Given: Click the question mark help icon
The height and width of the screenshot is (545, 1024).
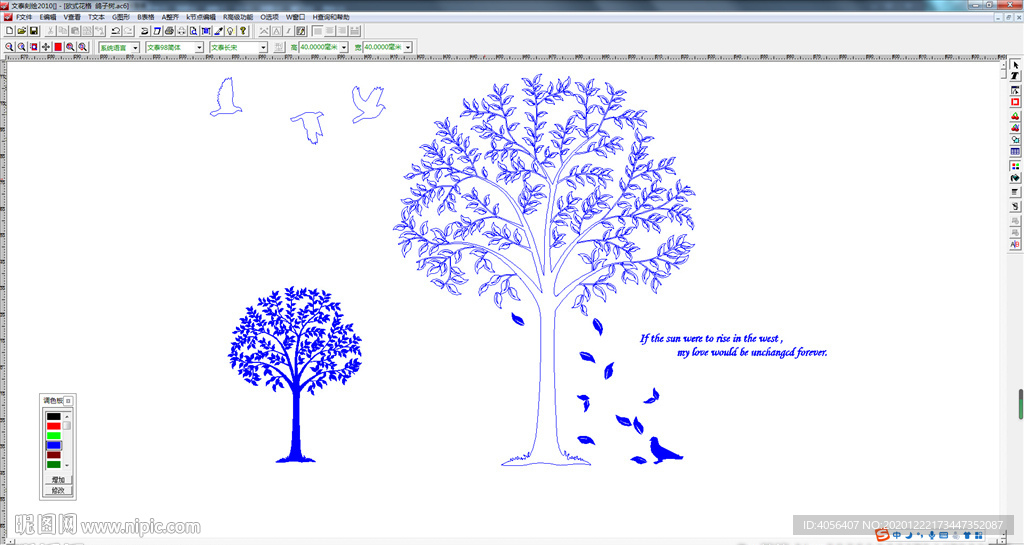Looking at the screenshot, I should [x=243, y=31].
